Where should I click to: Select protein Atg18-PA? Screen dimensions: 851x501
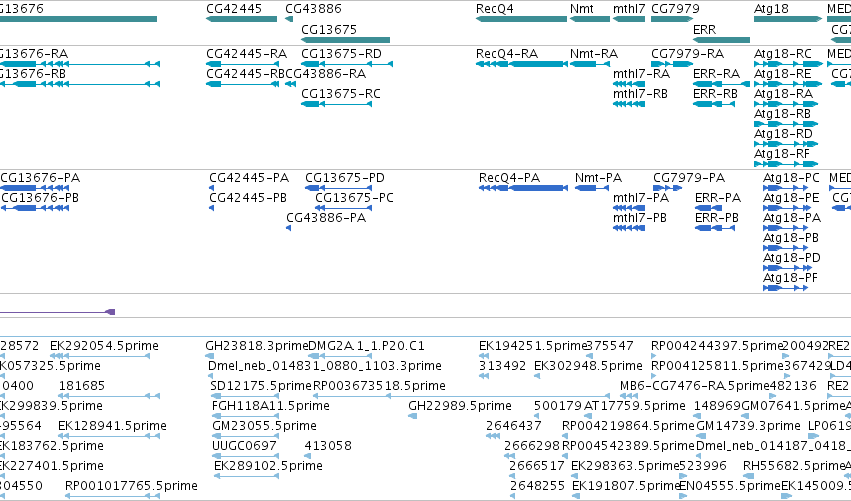click(785, 228)
